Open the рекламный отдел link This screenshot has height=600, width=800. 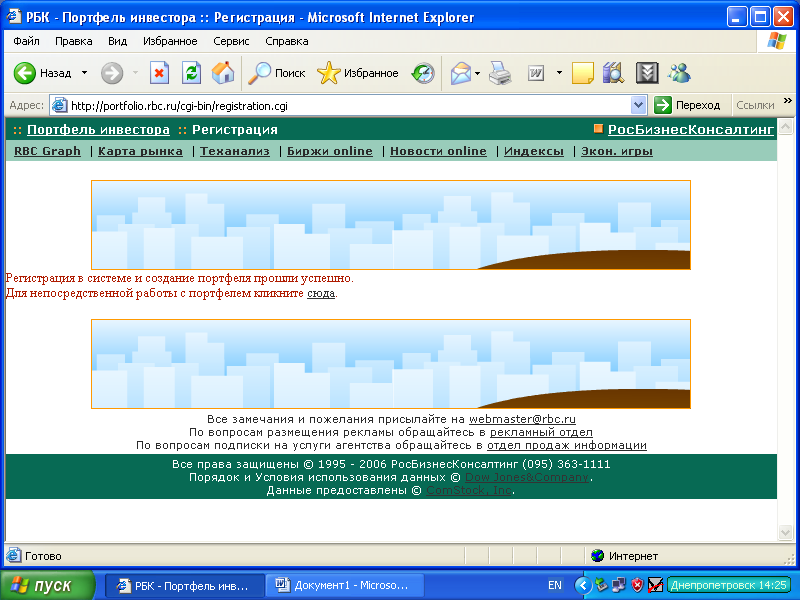click(x=541, y=432)
